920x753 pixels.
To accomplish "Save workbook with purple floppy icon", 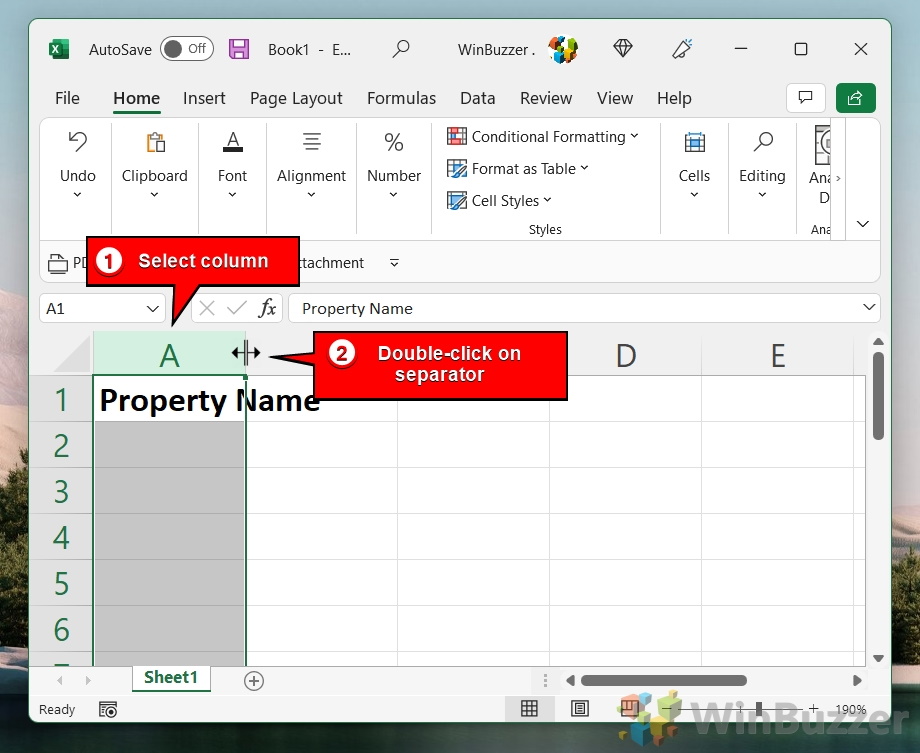I will coord(239,49).
